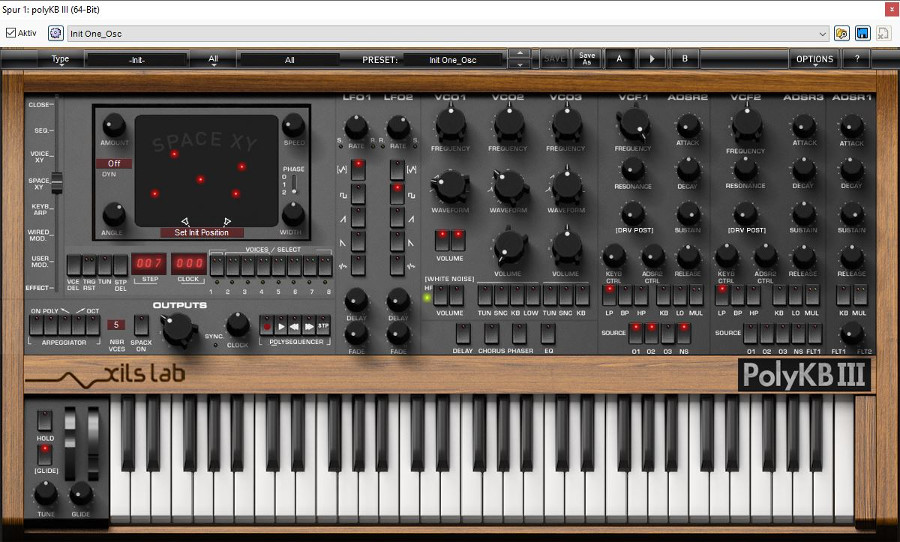The height and width of the screenshot is (542, 900).
Task: Toggle the Glide switch button
Action: click(x=45, y=455)
